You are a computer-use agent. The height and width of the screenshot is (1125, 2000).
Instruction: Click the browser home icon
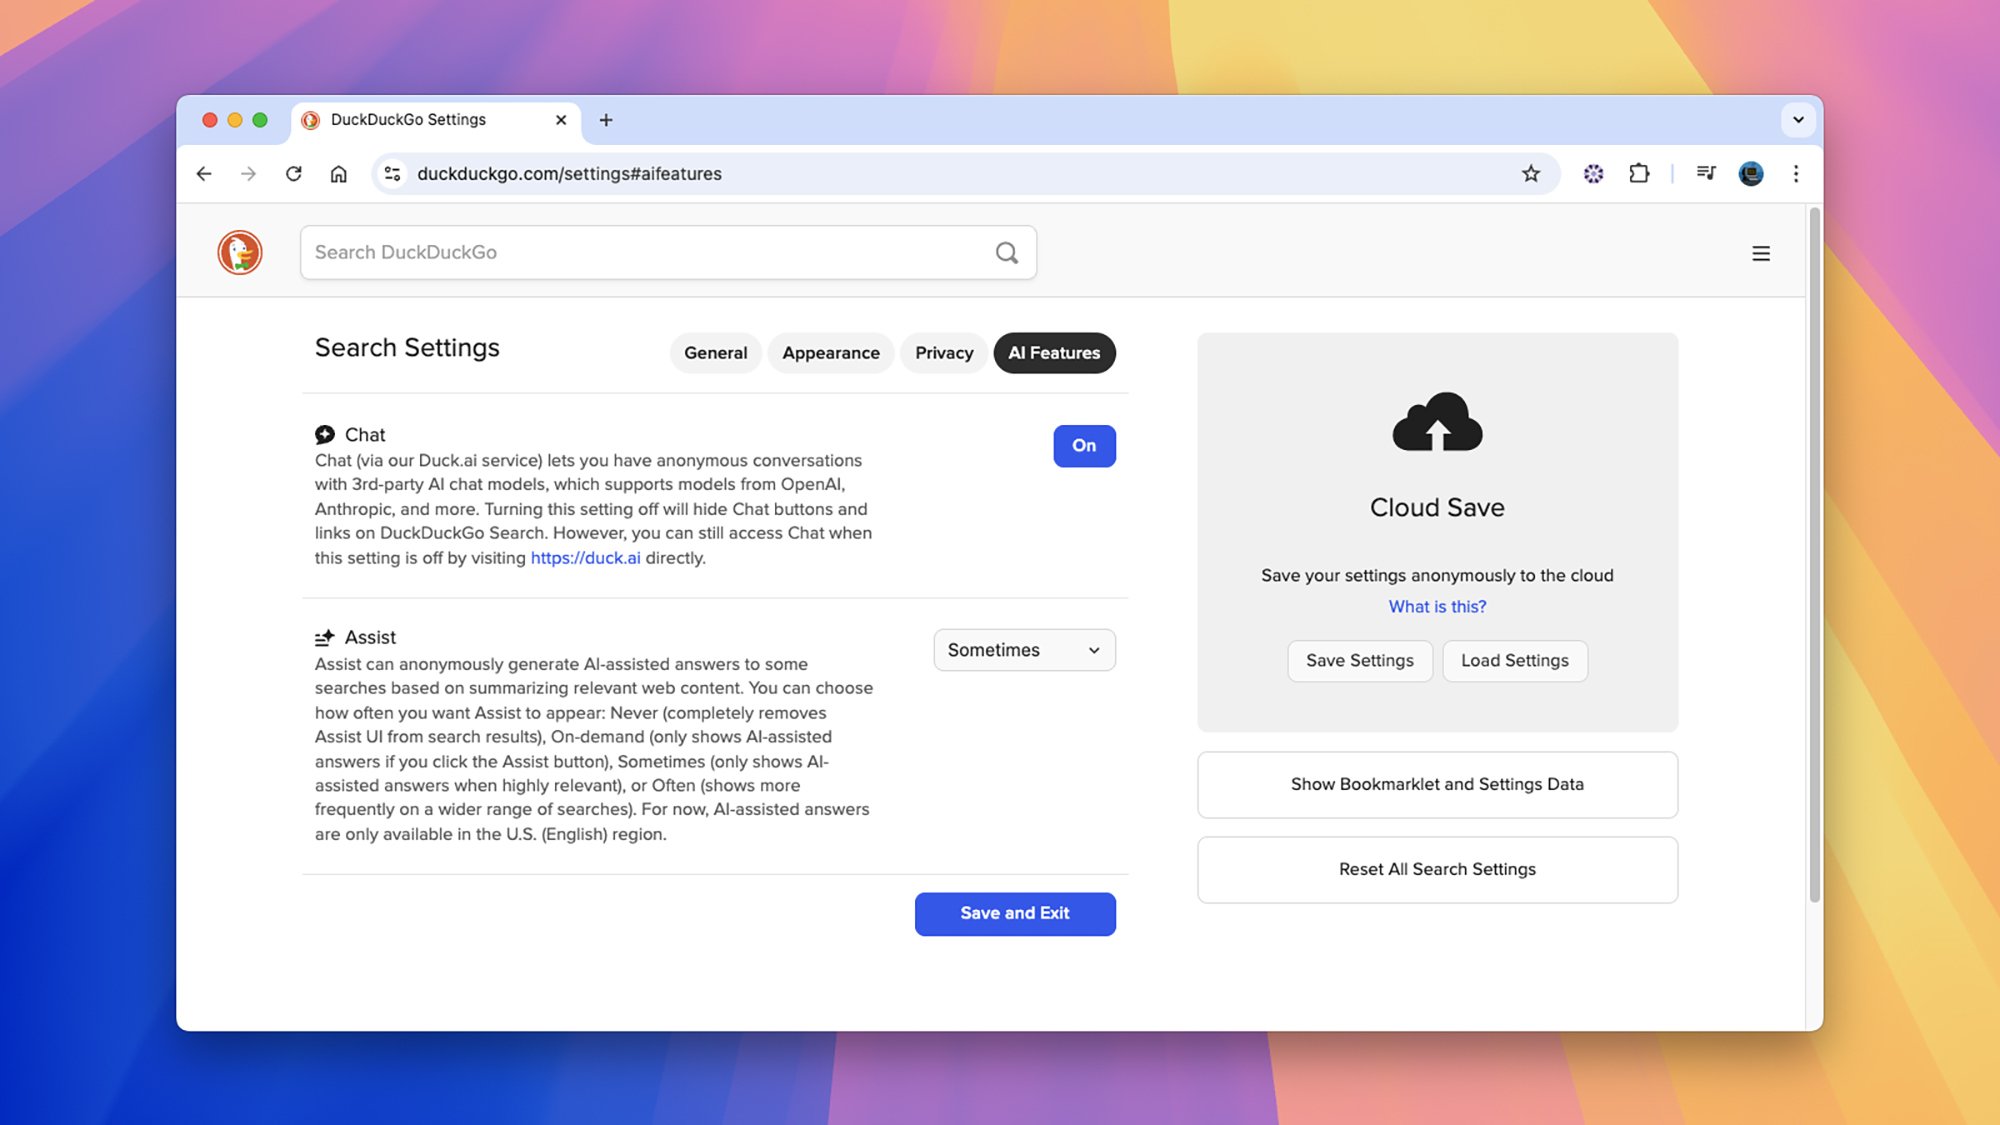click(x=338, y=173)
